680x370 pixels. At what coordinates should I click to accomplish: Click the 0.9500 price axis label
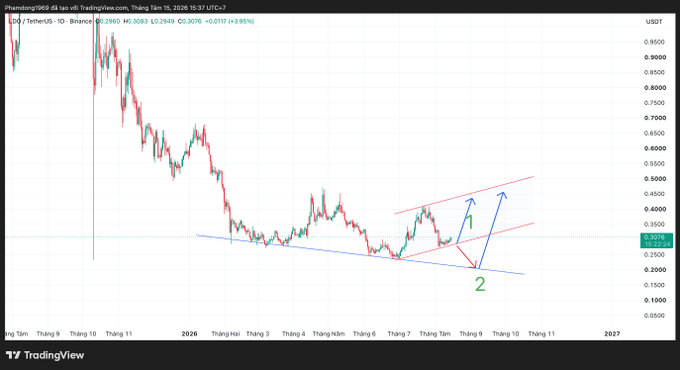[x=654, y=42]
